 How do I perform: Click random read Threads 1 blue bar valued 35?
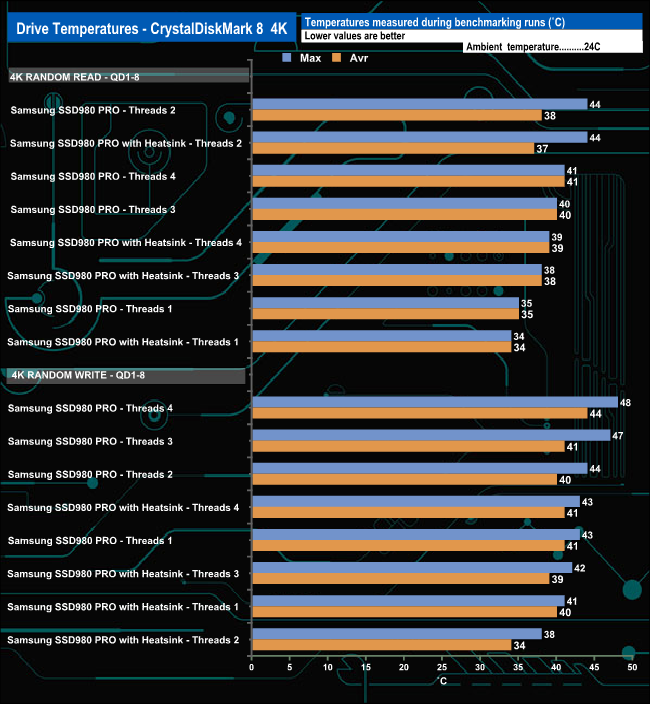point(386,303)
